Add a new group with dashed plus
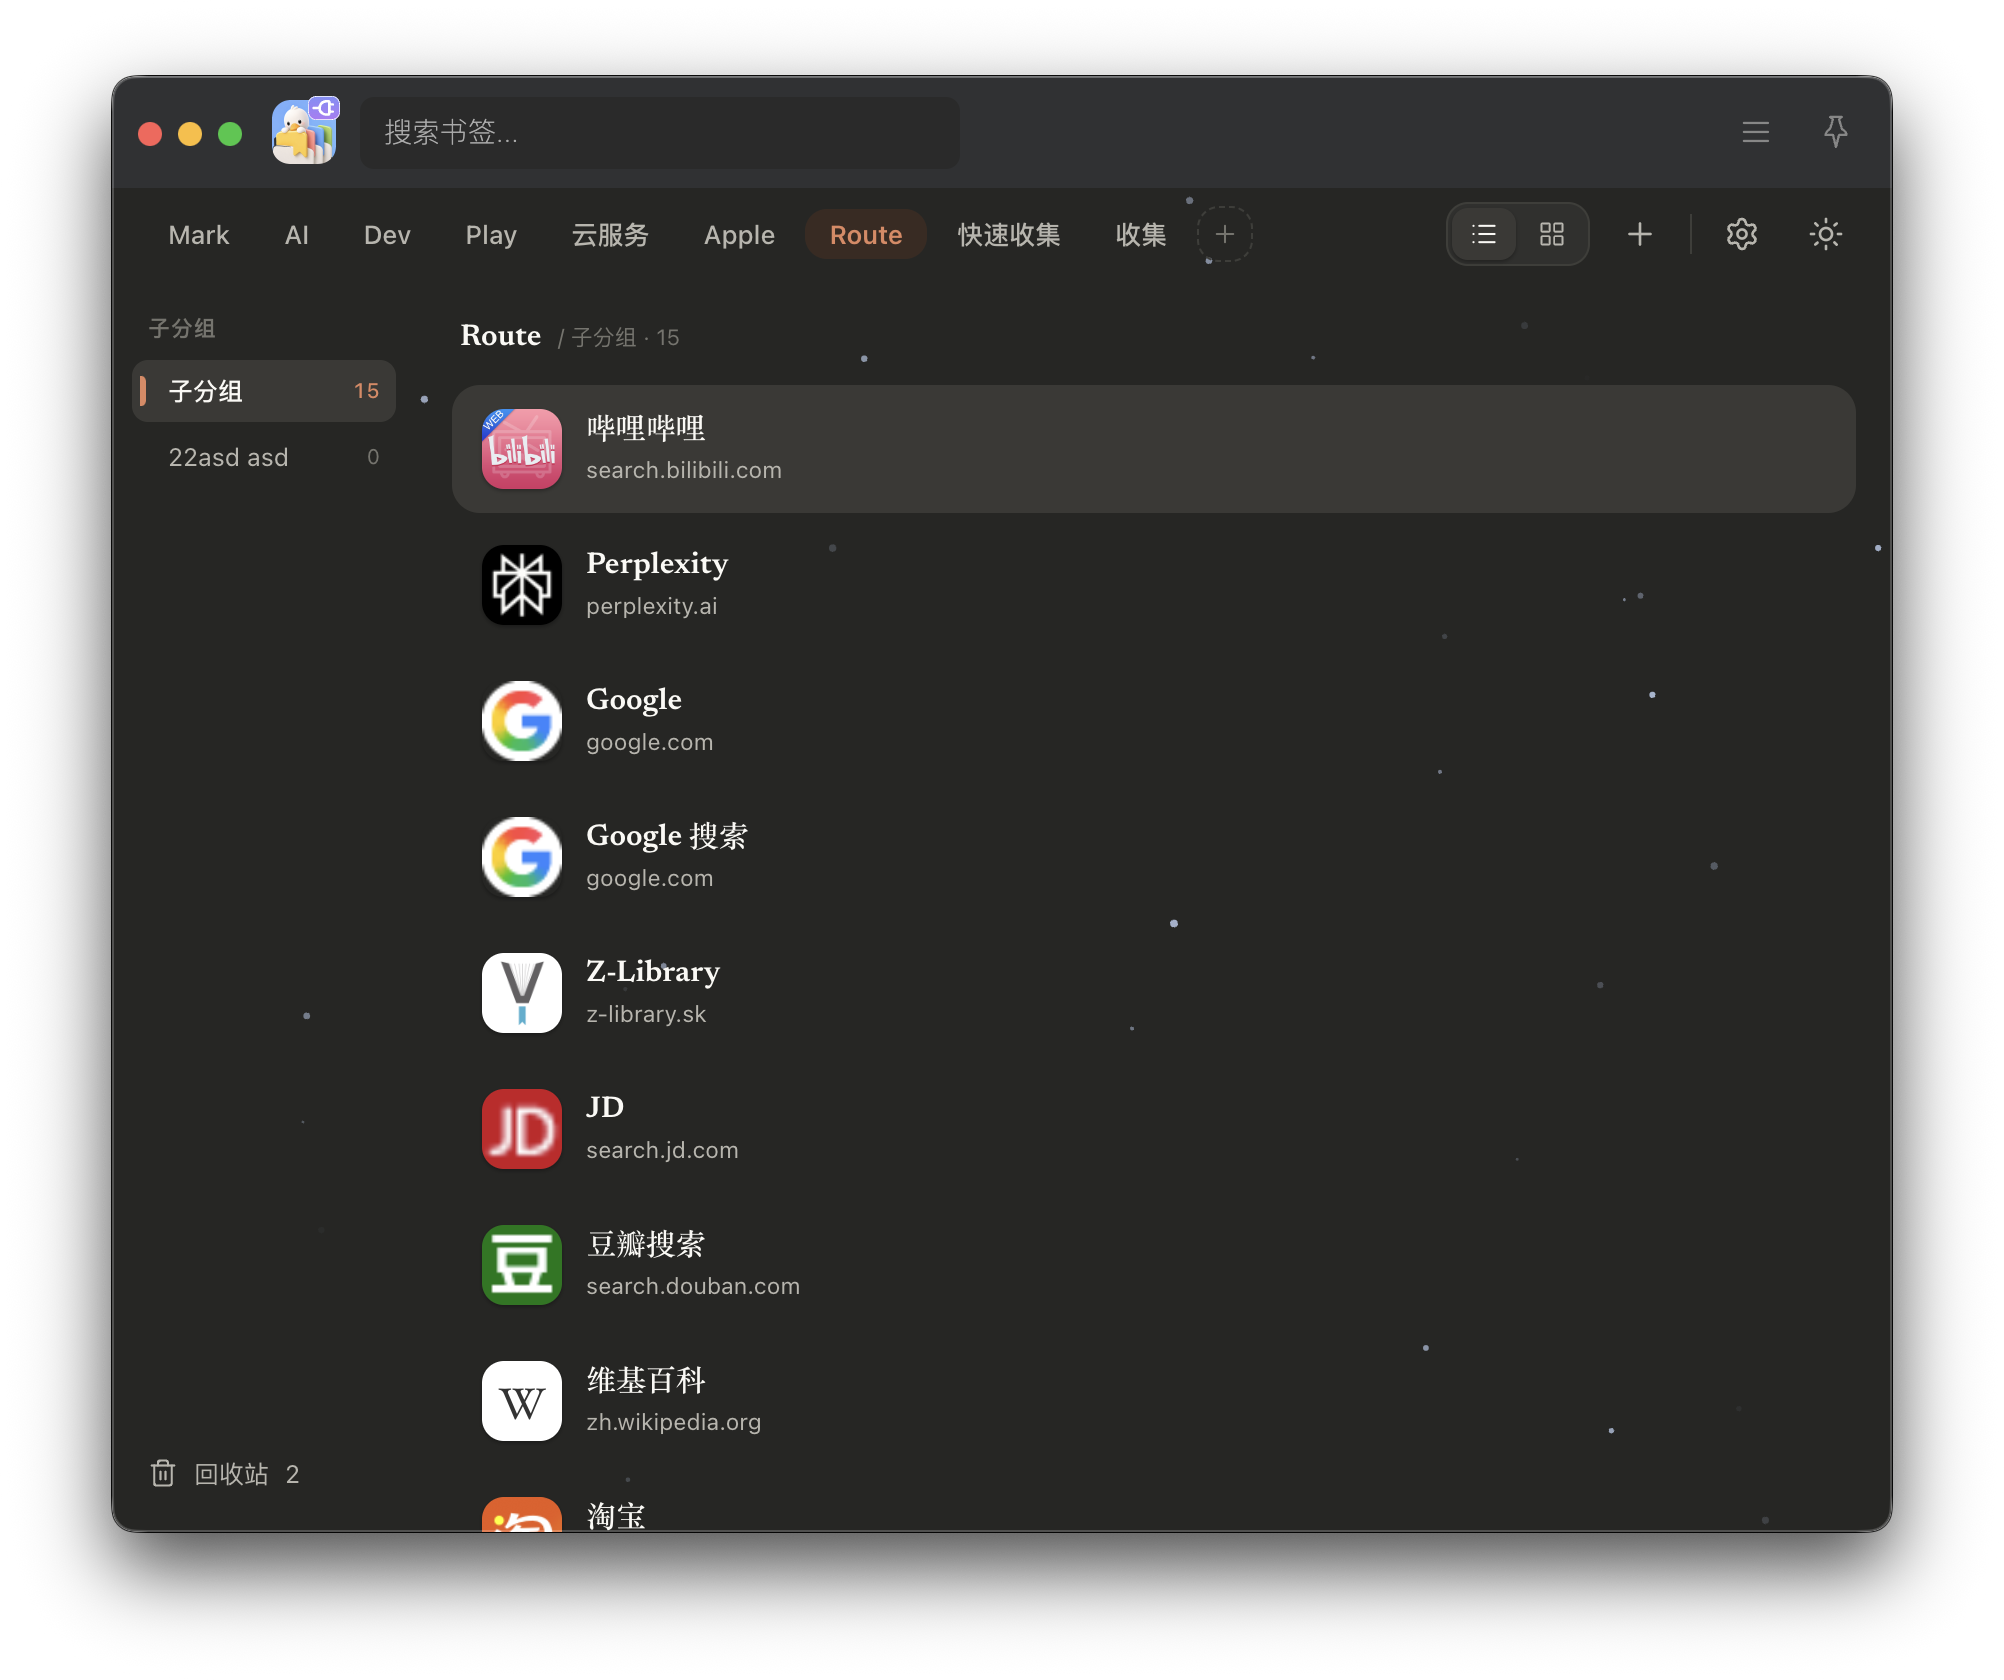Image resolution: width=2004 pixels, height=1680 pixels. 1225,235
